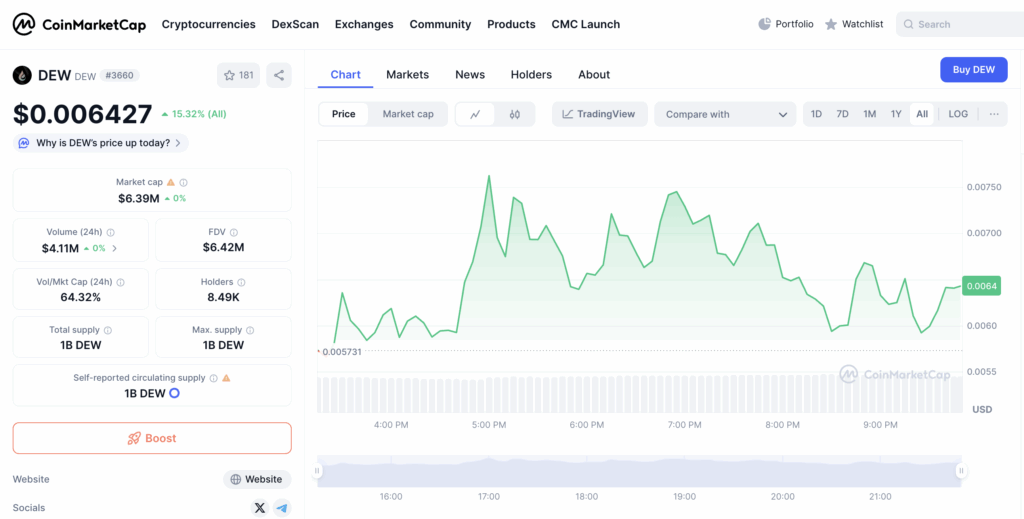Select the candlestick chart icon
Screen dimensions: 1024x519
point(515,114)
